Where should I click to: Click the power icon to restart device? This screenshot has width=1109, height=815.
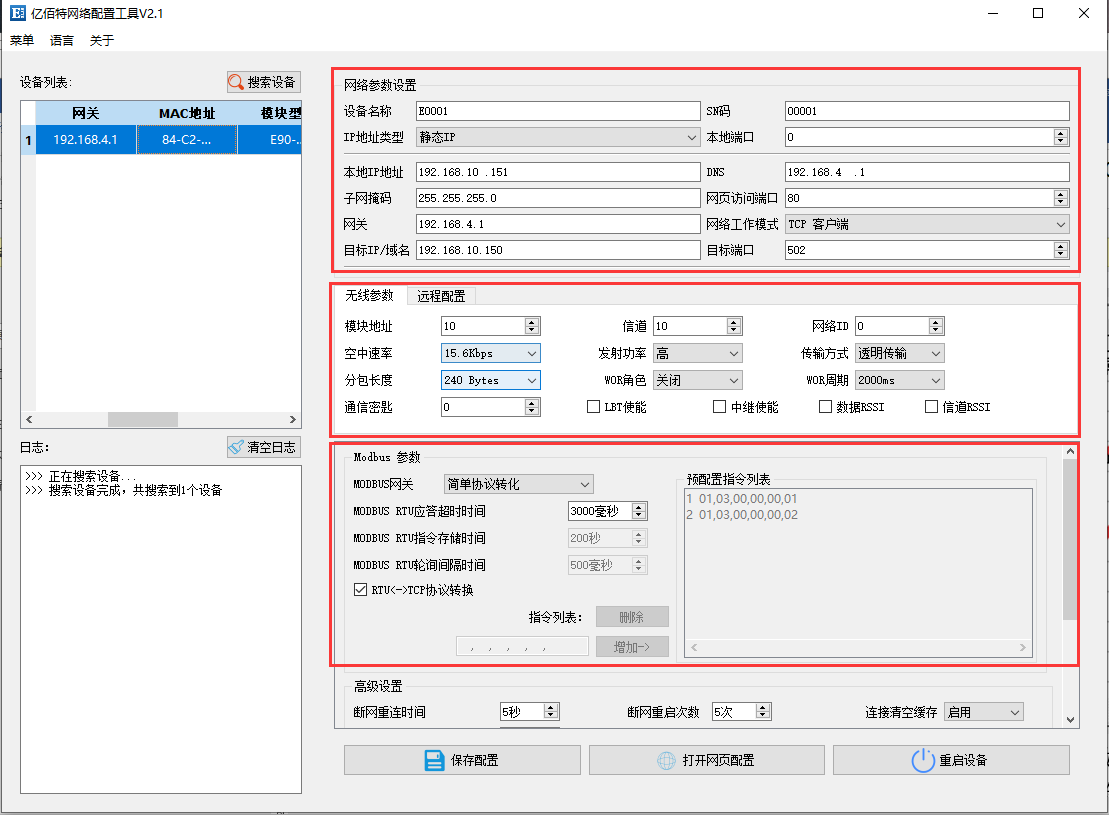[x=922, y=760]
